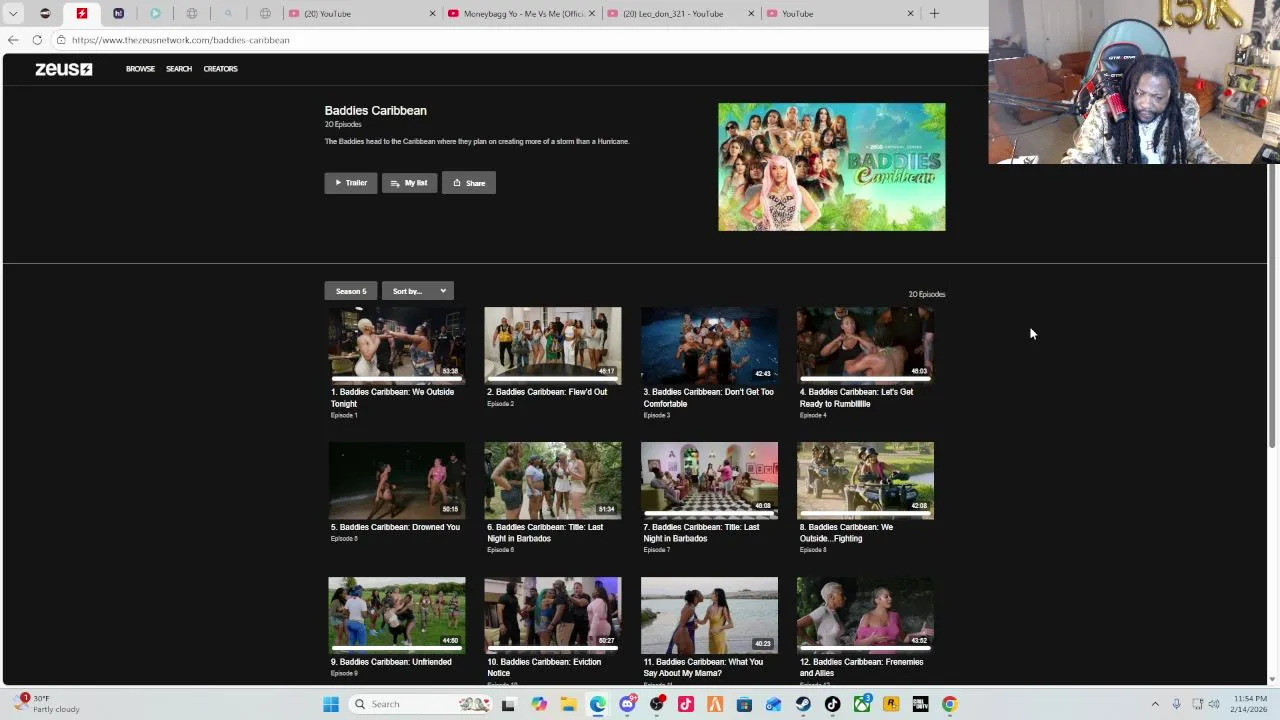Screen dimensions: 1280x720
Task: Launch Copilot from the taskbar
Action: 539,704
